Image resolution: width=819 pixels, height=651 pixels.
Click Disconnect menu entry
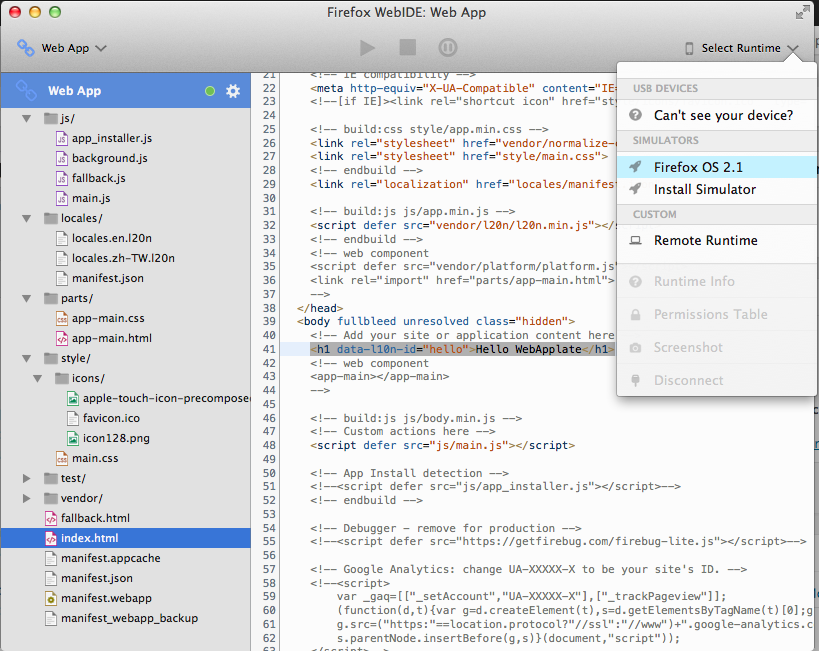tap(717, 380)
